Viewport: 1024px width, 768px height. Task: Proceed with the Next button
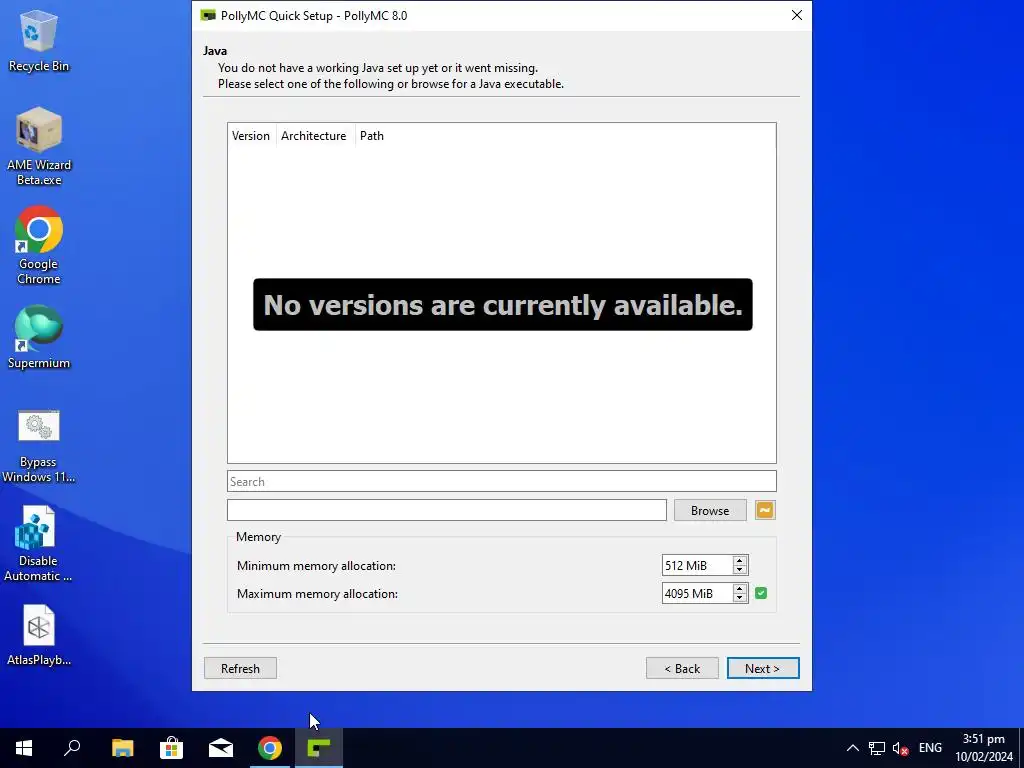763,668
